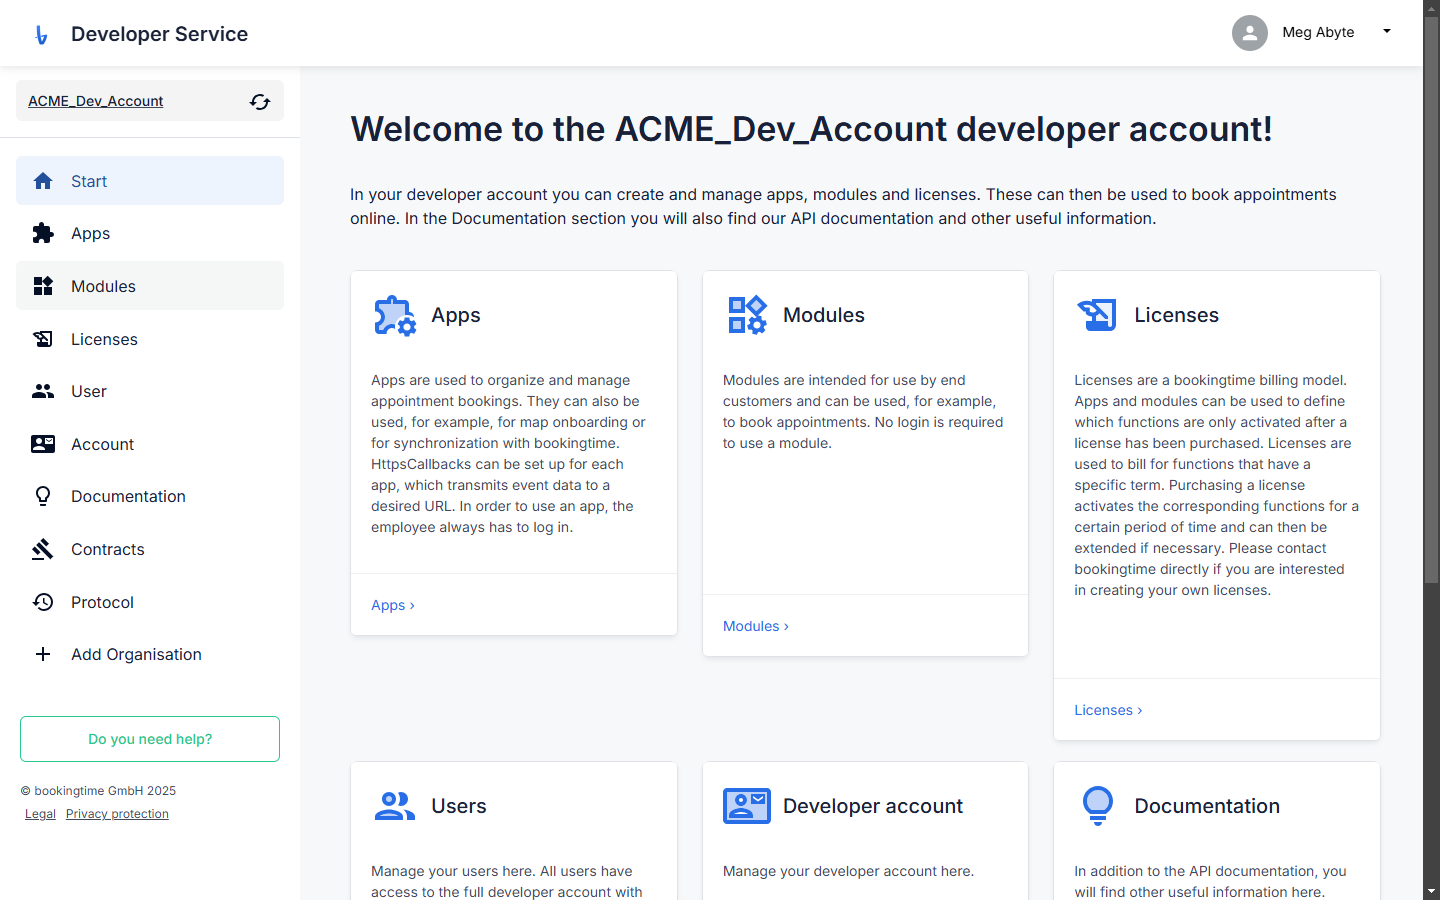Screen dimensions: 1440x900
Task: Open Contracts in the sidebar
Action: coord(150,549)
